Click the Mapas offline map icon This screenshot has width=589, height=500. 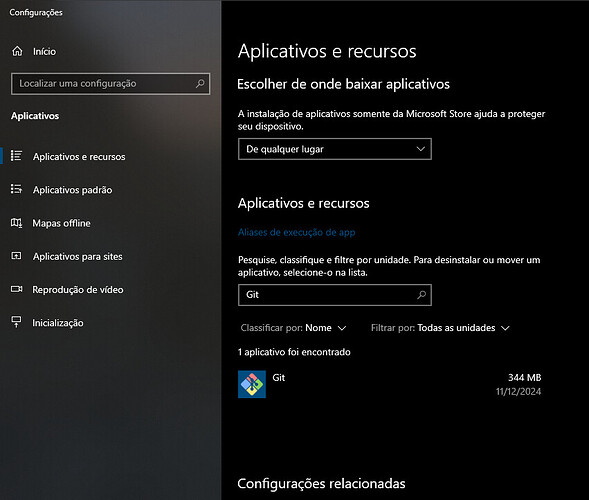16,223
